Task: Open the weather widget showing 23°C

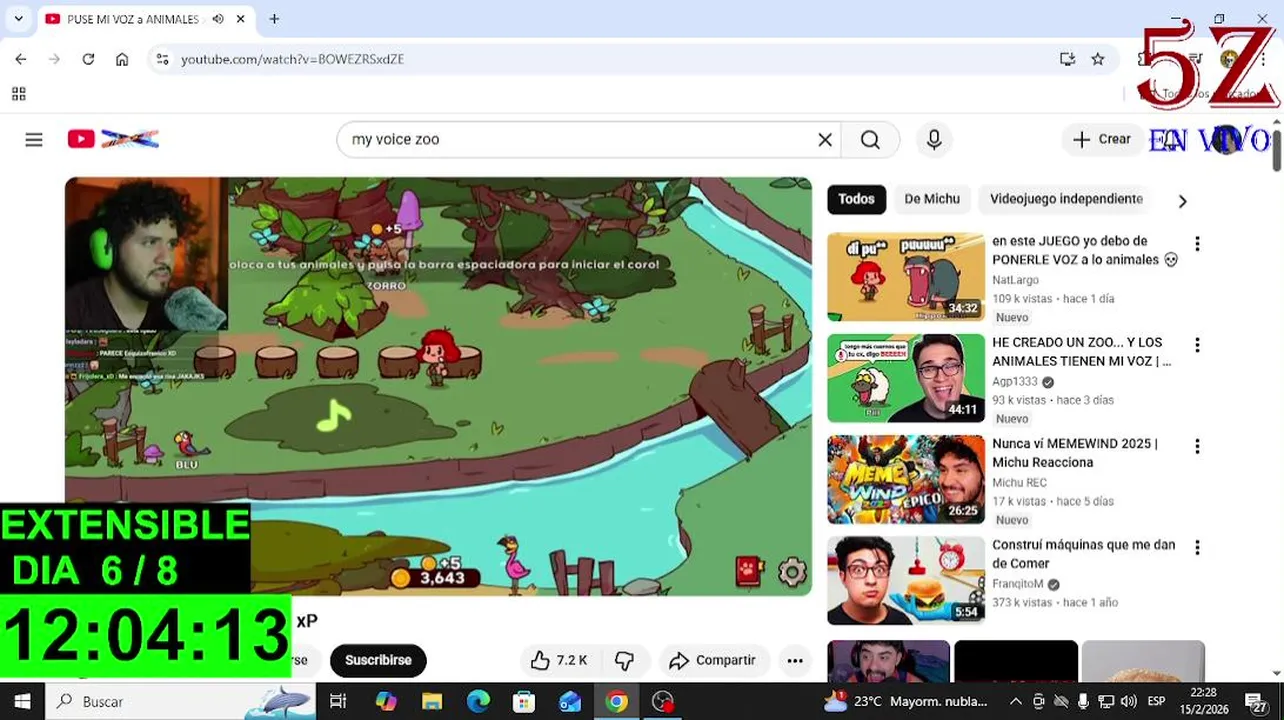Action: [x=905, y=702]
